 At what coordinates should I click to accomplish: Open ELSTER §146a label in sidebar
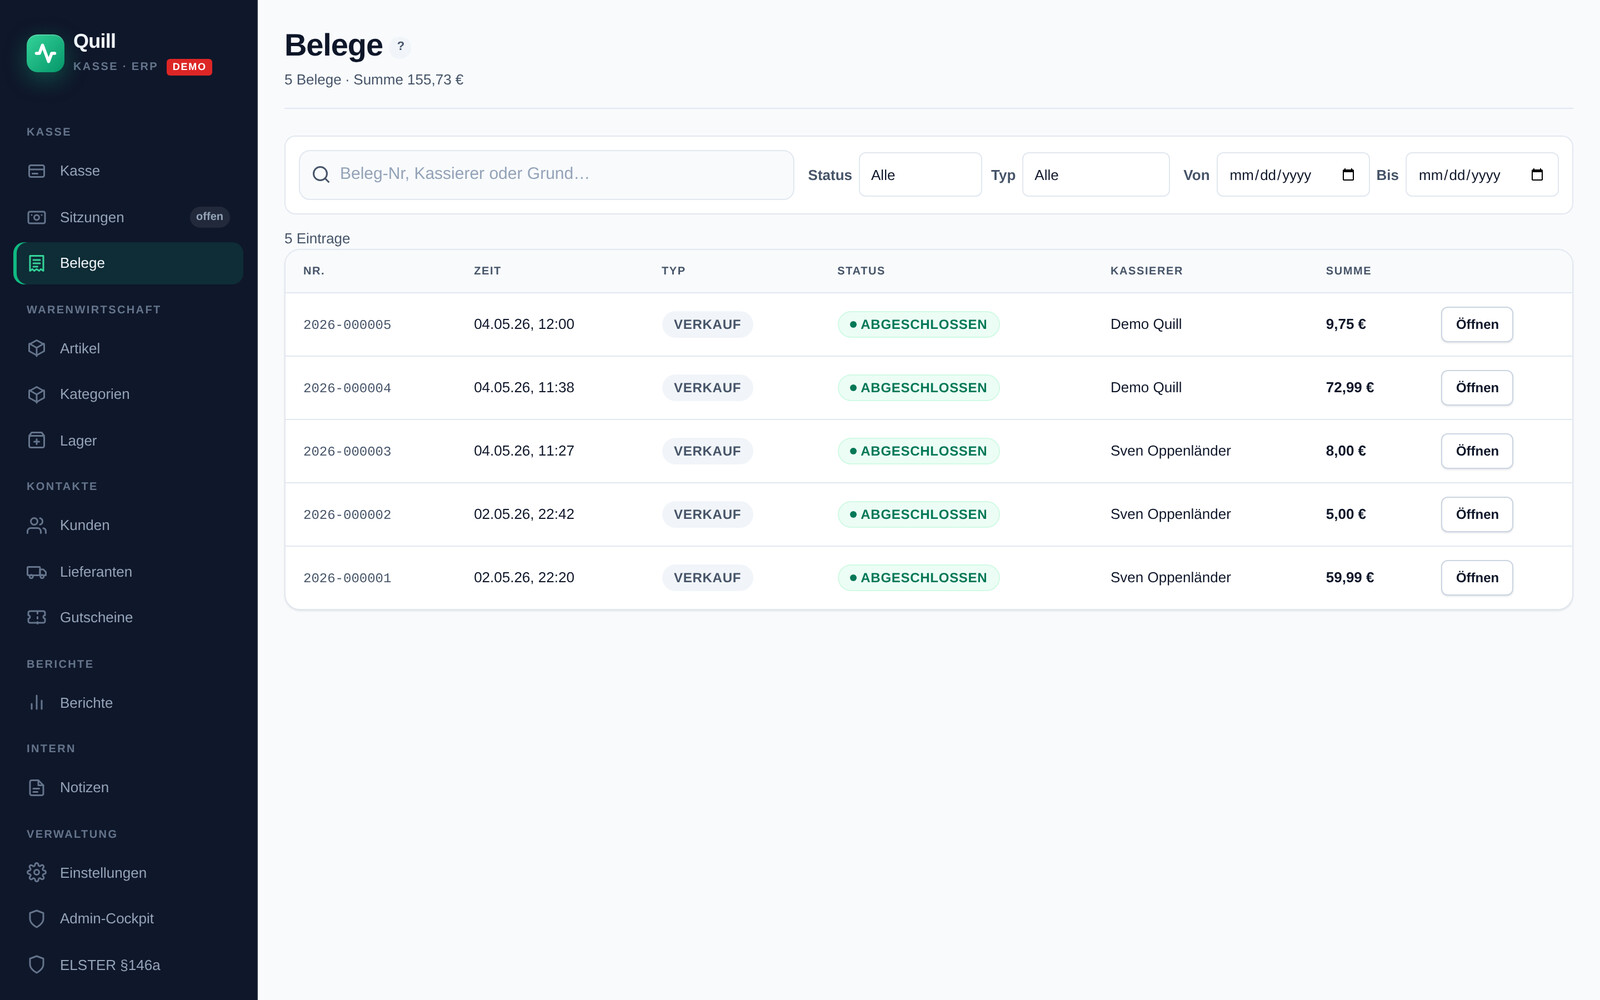pos(110,965)
